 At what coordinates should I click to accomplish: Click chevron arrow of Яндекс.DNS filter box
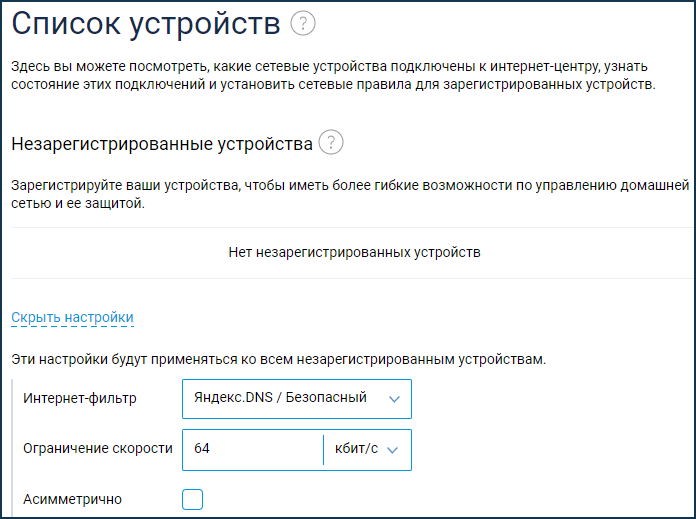pos(394,399)
